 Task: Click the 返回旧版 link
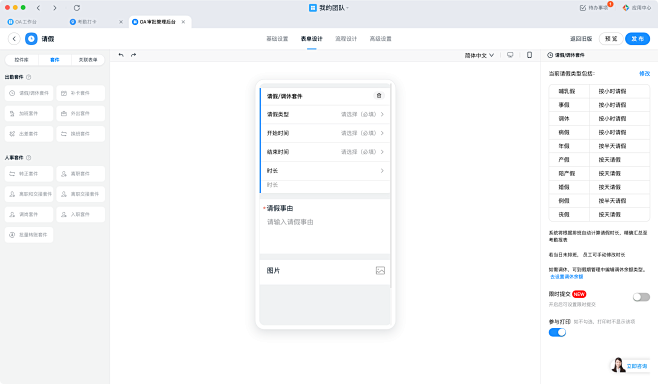pos(581,39)
